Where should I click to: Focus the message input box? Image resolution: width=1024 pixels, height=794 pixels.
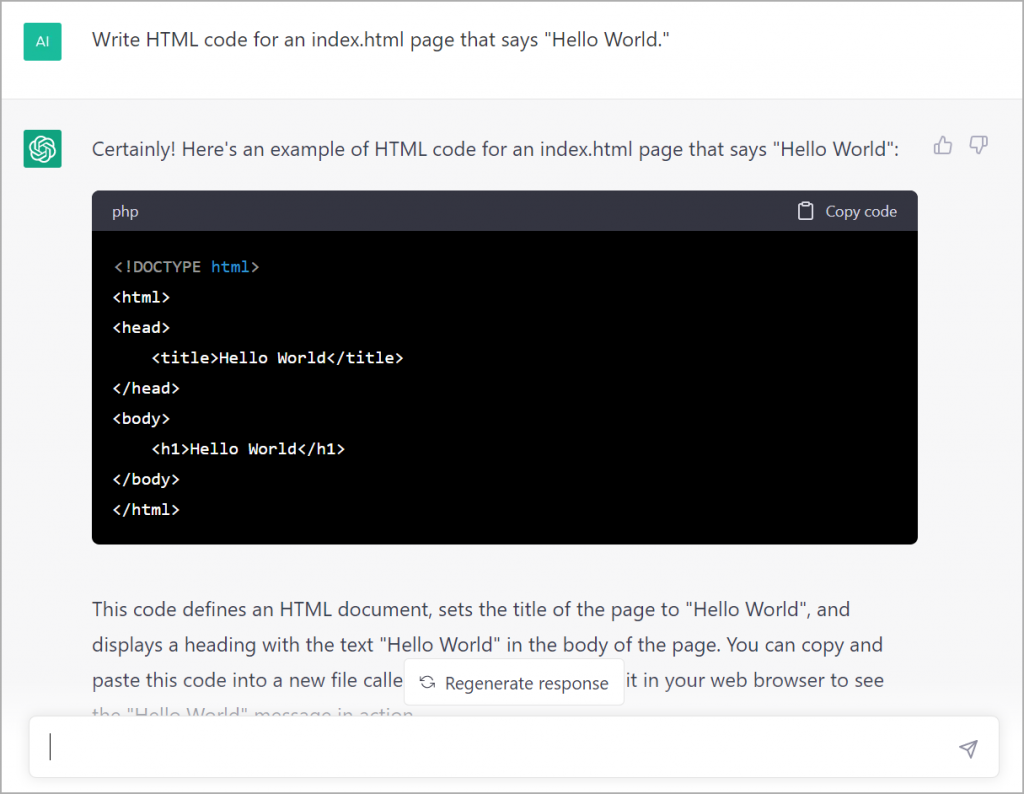tap(500, 748)
